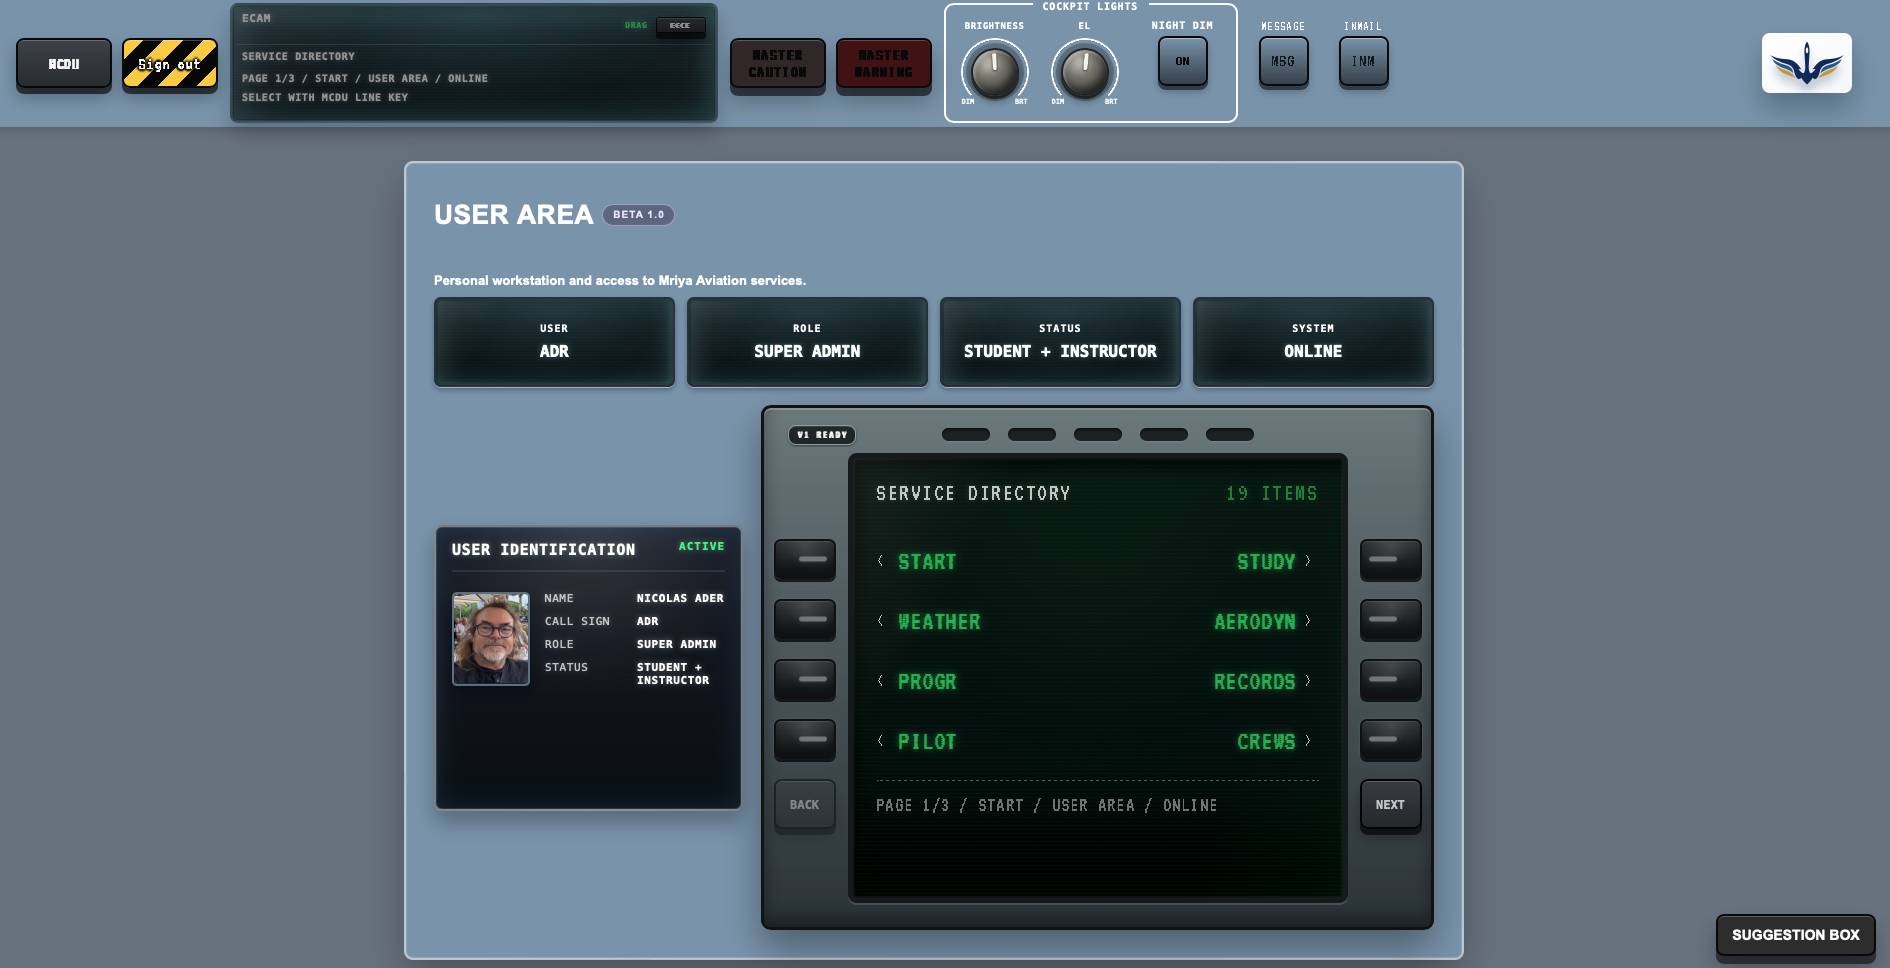Go to the next MCDU page
Image resolution: width=1890 pixels, height=968 pixels.
pyautogui.click(x=1390, y=805)
